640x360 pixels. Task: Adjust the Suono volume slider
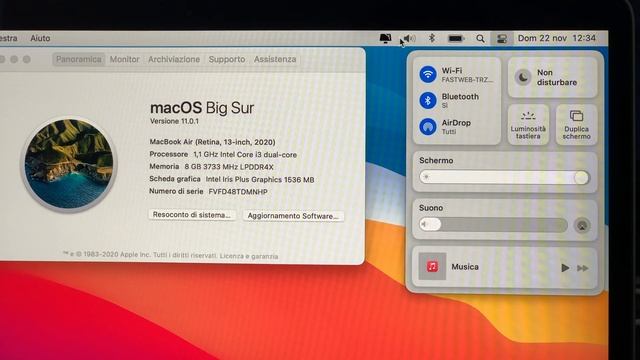point(493,224)
